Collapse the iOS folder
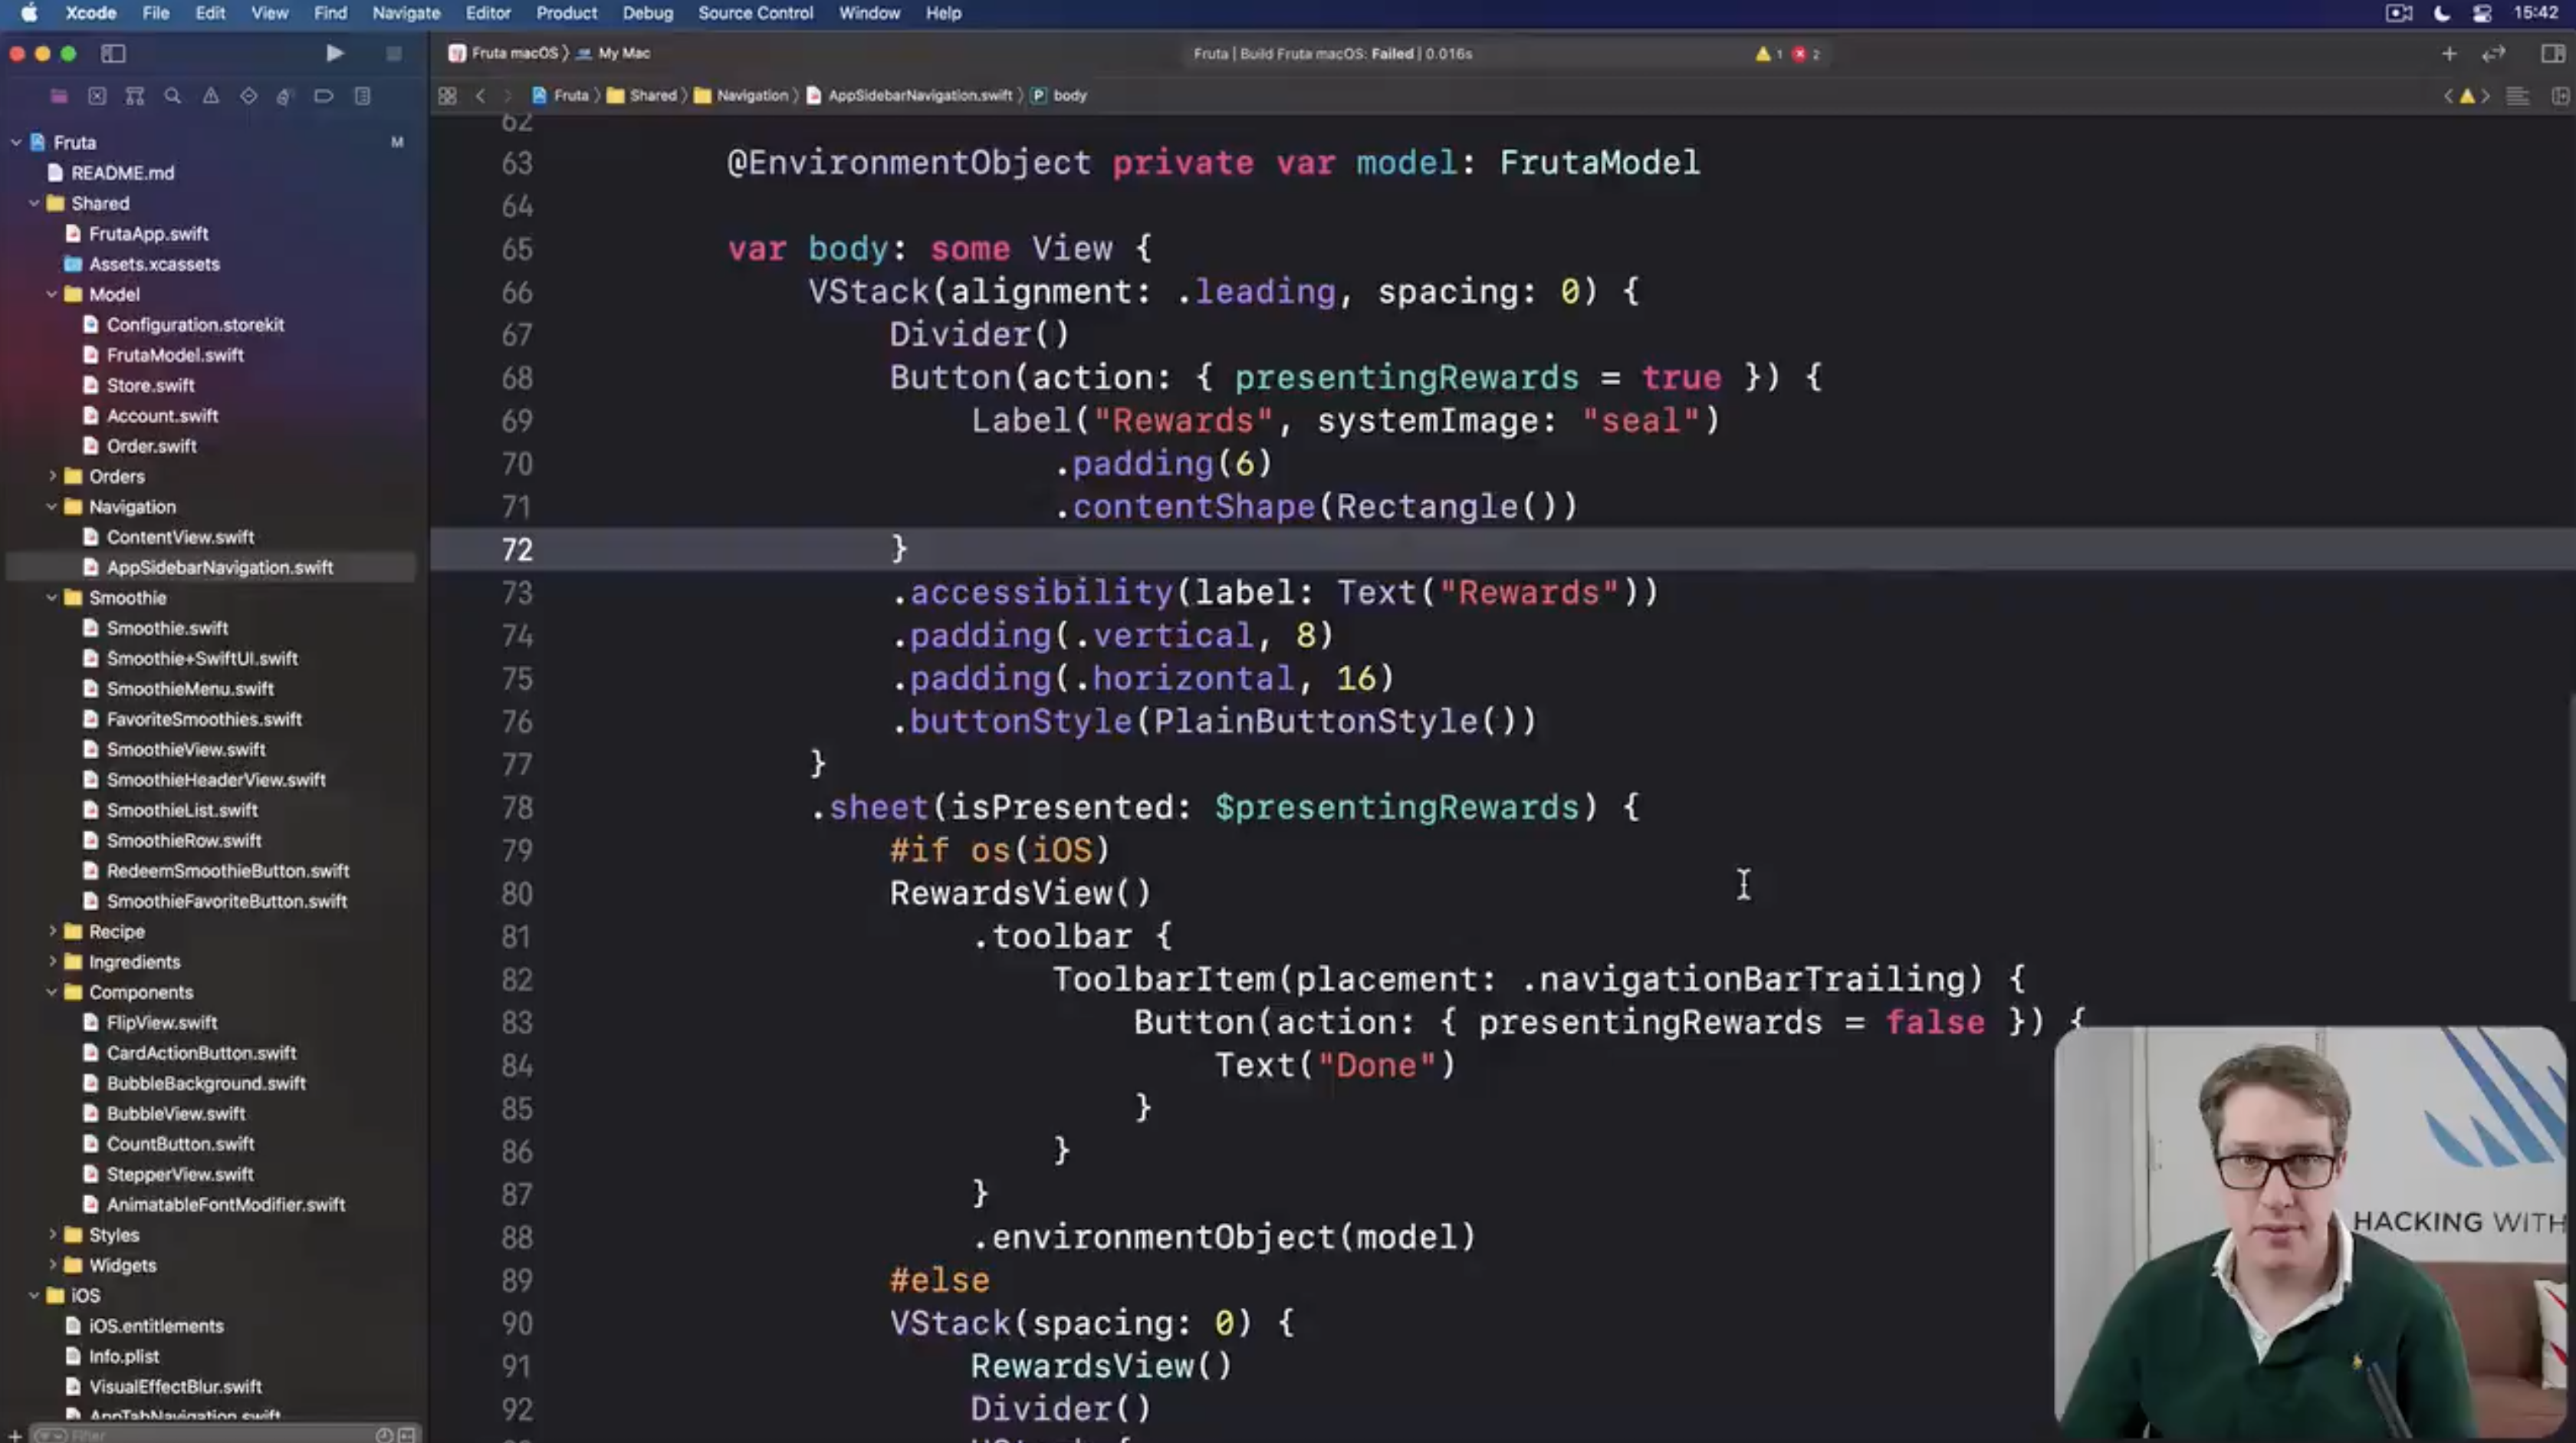Screen dimensions: 2576x1443 pos(34,1295)
